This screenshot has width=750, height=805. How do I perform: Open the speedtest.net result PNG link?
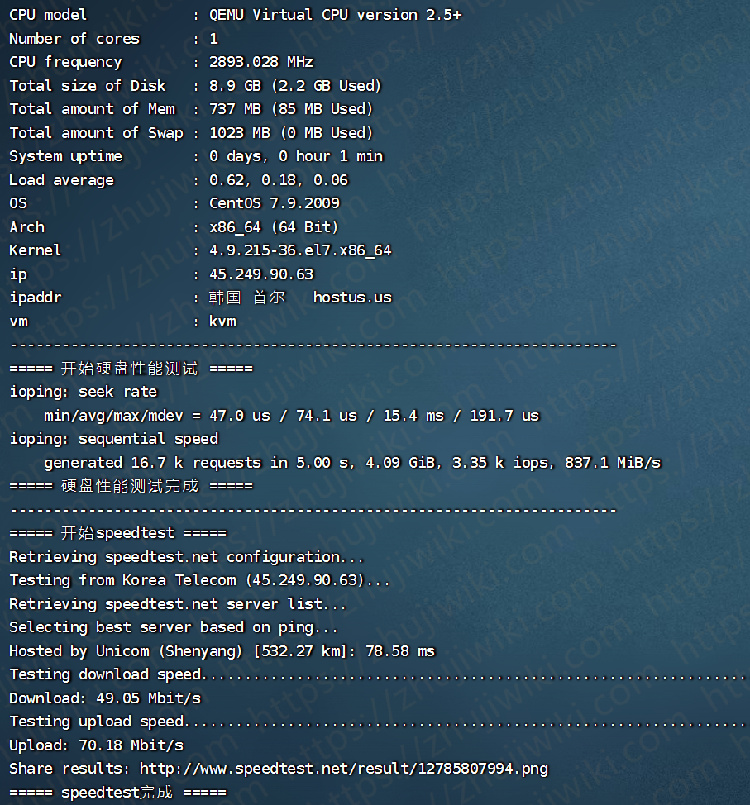tap(344, 769)
